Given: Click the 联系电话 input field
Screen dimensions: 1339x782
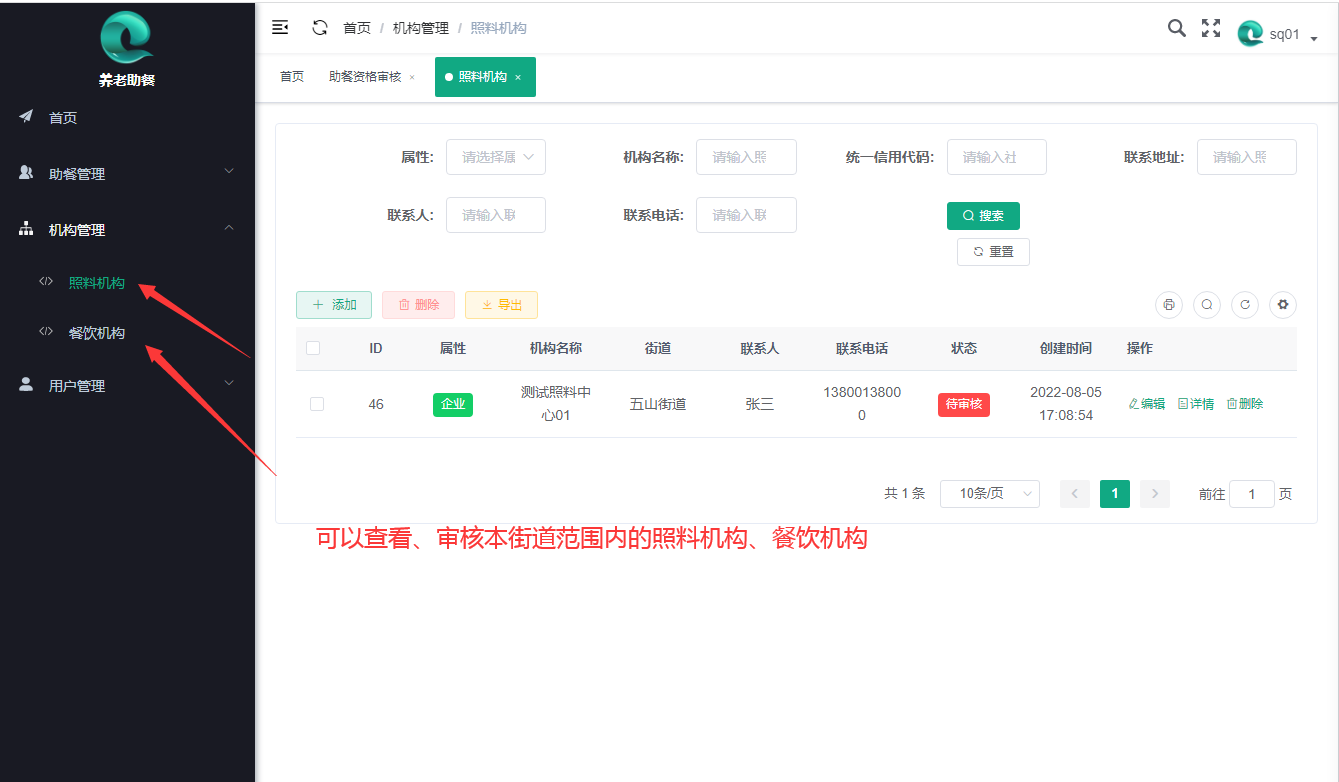Looking at the screenshot, I should [x=746, y=215].
